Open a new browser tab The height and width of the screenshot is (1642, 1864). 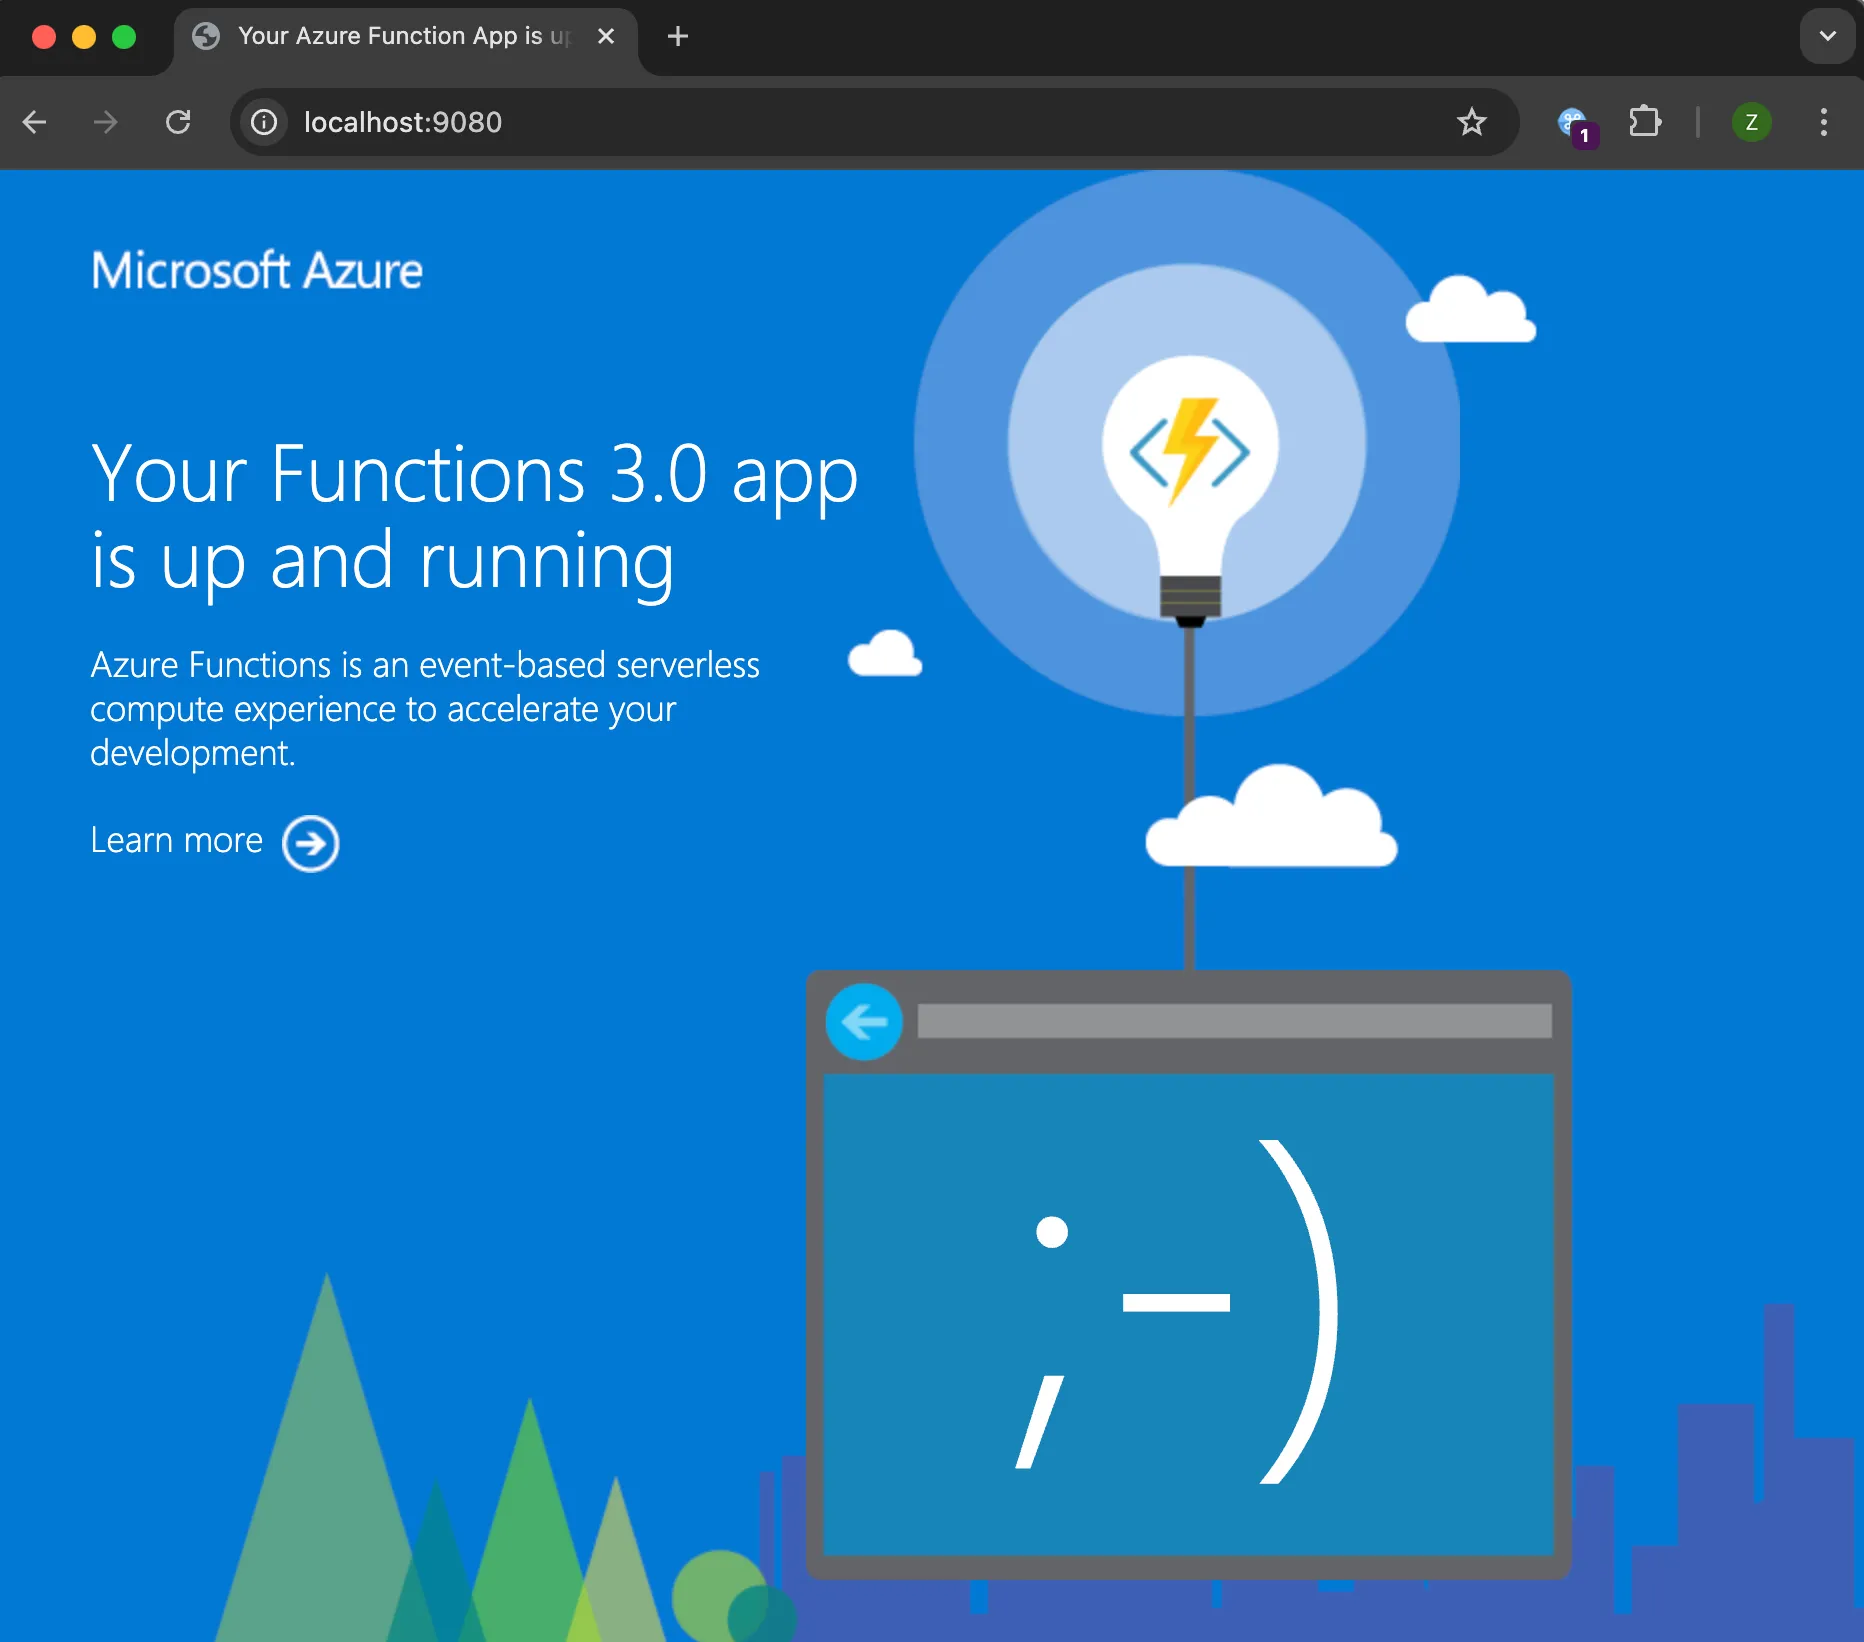(x=678, y=37)
